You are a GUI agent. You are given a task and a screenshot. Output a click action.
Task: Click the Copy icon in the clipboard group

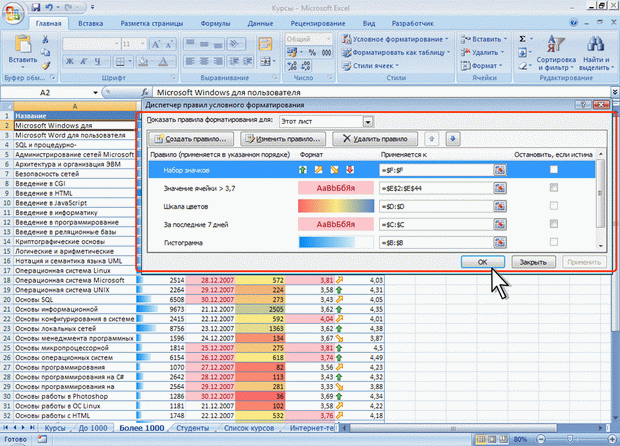click(45, 53)
